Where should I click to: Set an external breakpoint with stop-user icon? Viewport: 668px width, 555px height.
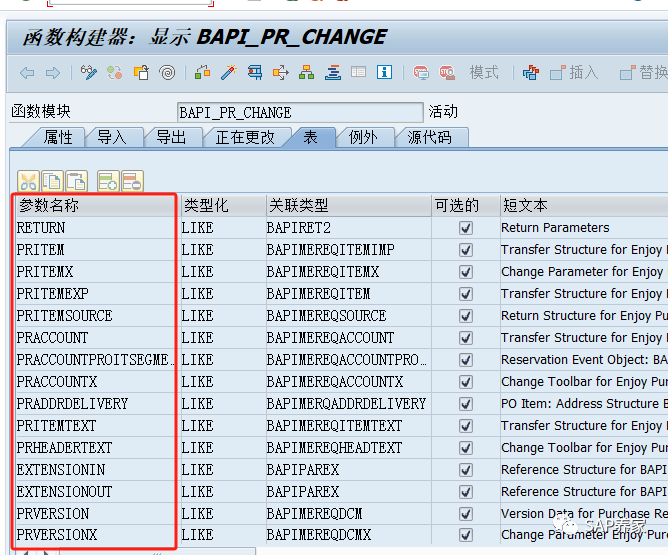pos(447,73)
